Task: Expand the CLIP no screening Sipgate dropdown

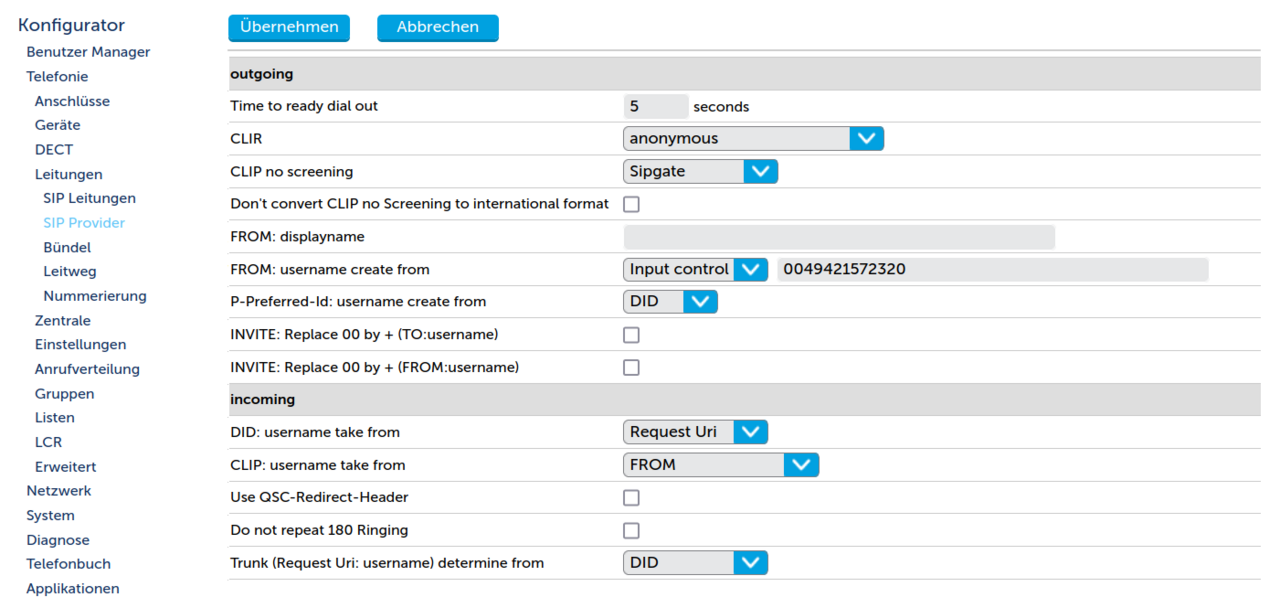Action: [700, 172]
